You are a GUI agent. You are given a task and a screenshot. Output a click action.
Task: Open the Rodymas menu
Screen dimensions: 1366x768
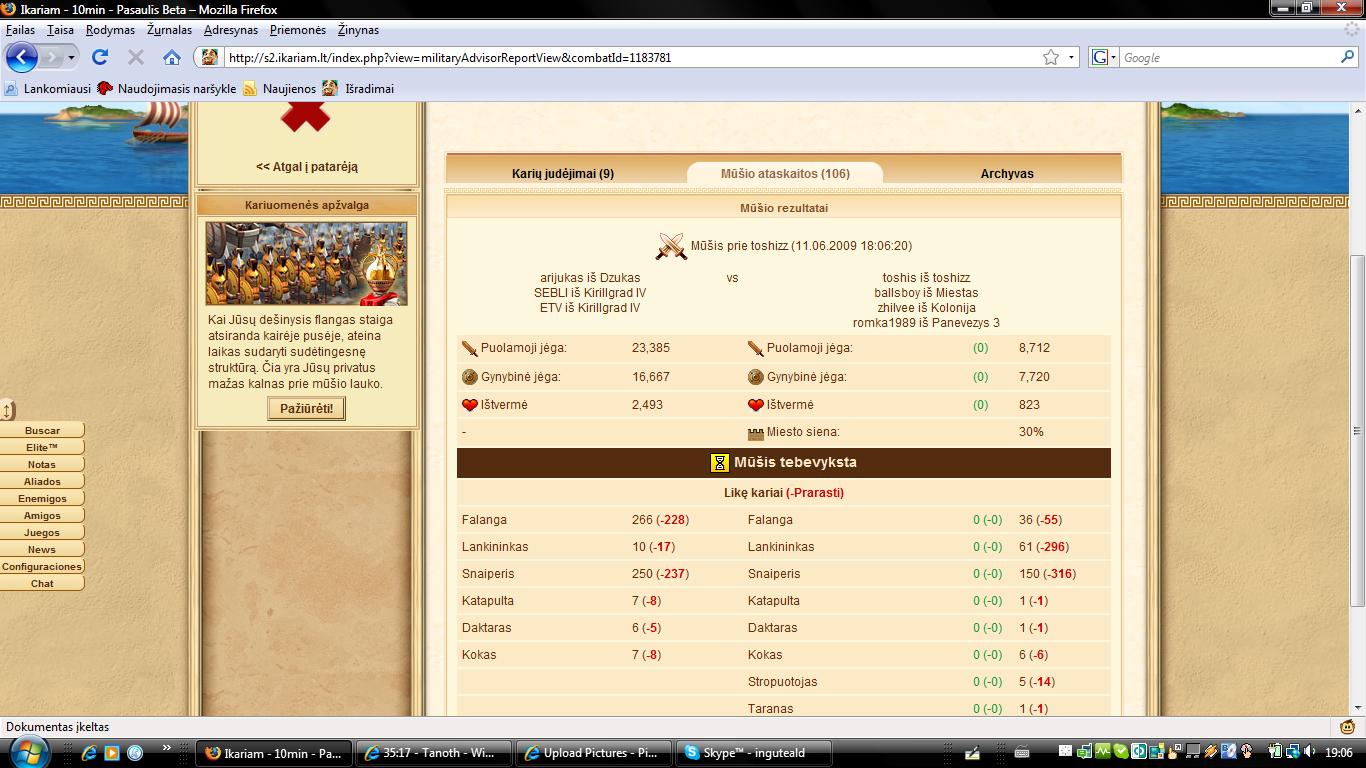110,30
